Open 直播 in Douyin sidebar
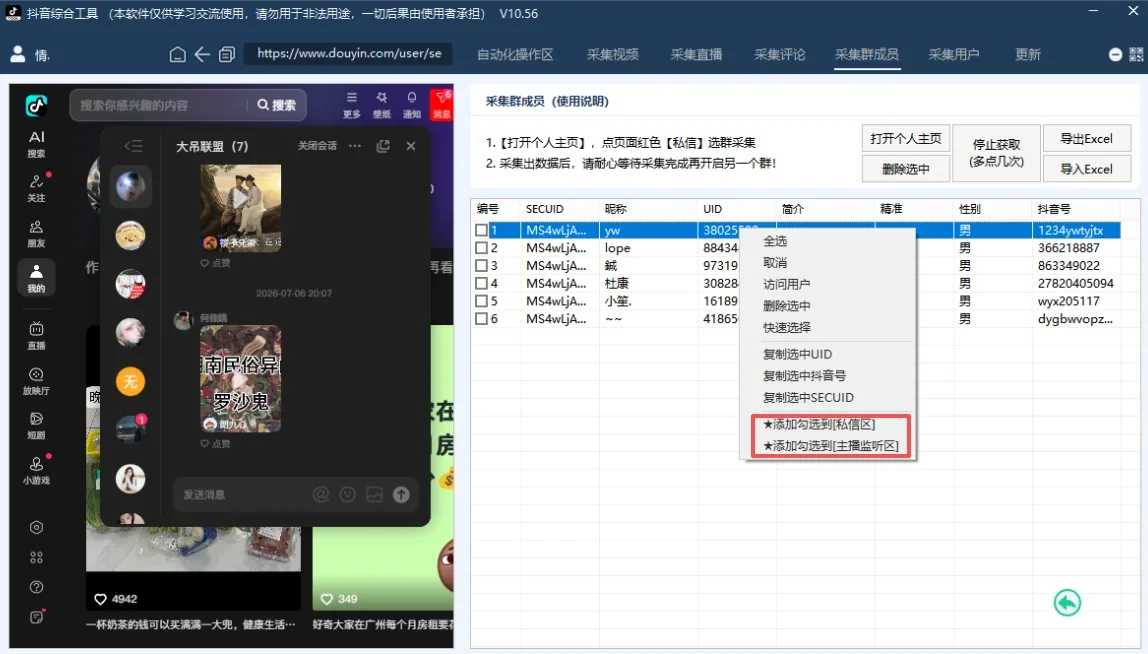The image size is (1148, 654). coord(37,335)
